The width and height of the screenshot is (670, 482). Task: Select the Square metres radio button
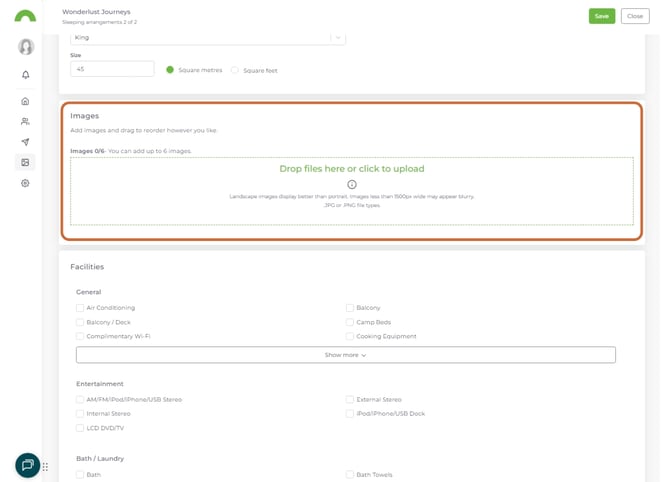click(170, 70)
